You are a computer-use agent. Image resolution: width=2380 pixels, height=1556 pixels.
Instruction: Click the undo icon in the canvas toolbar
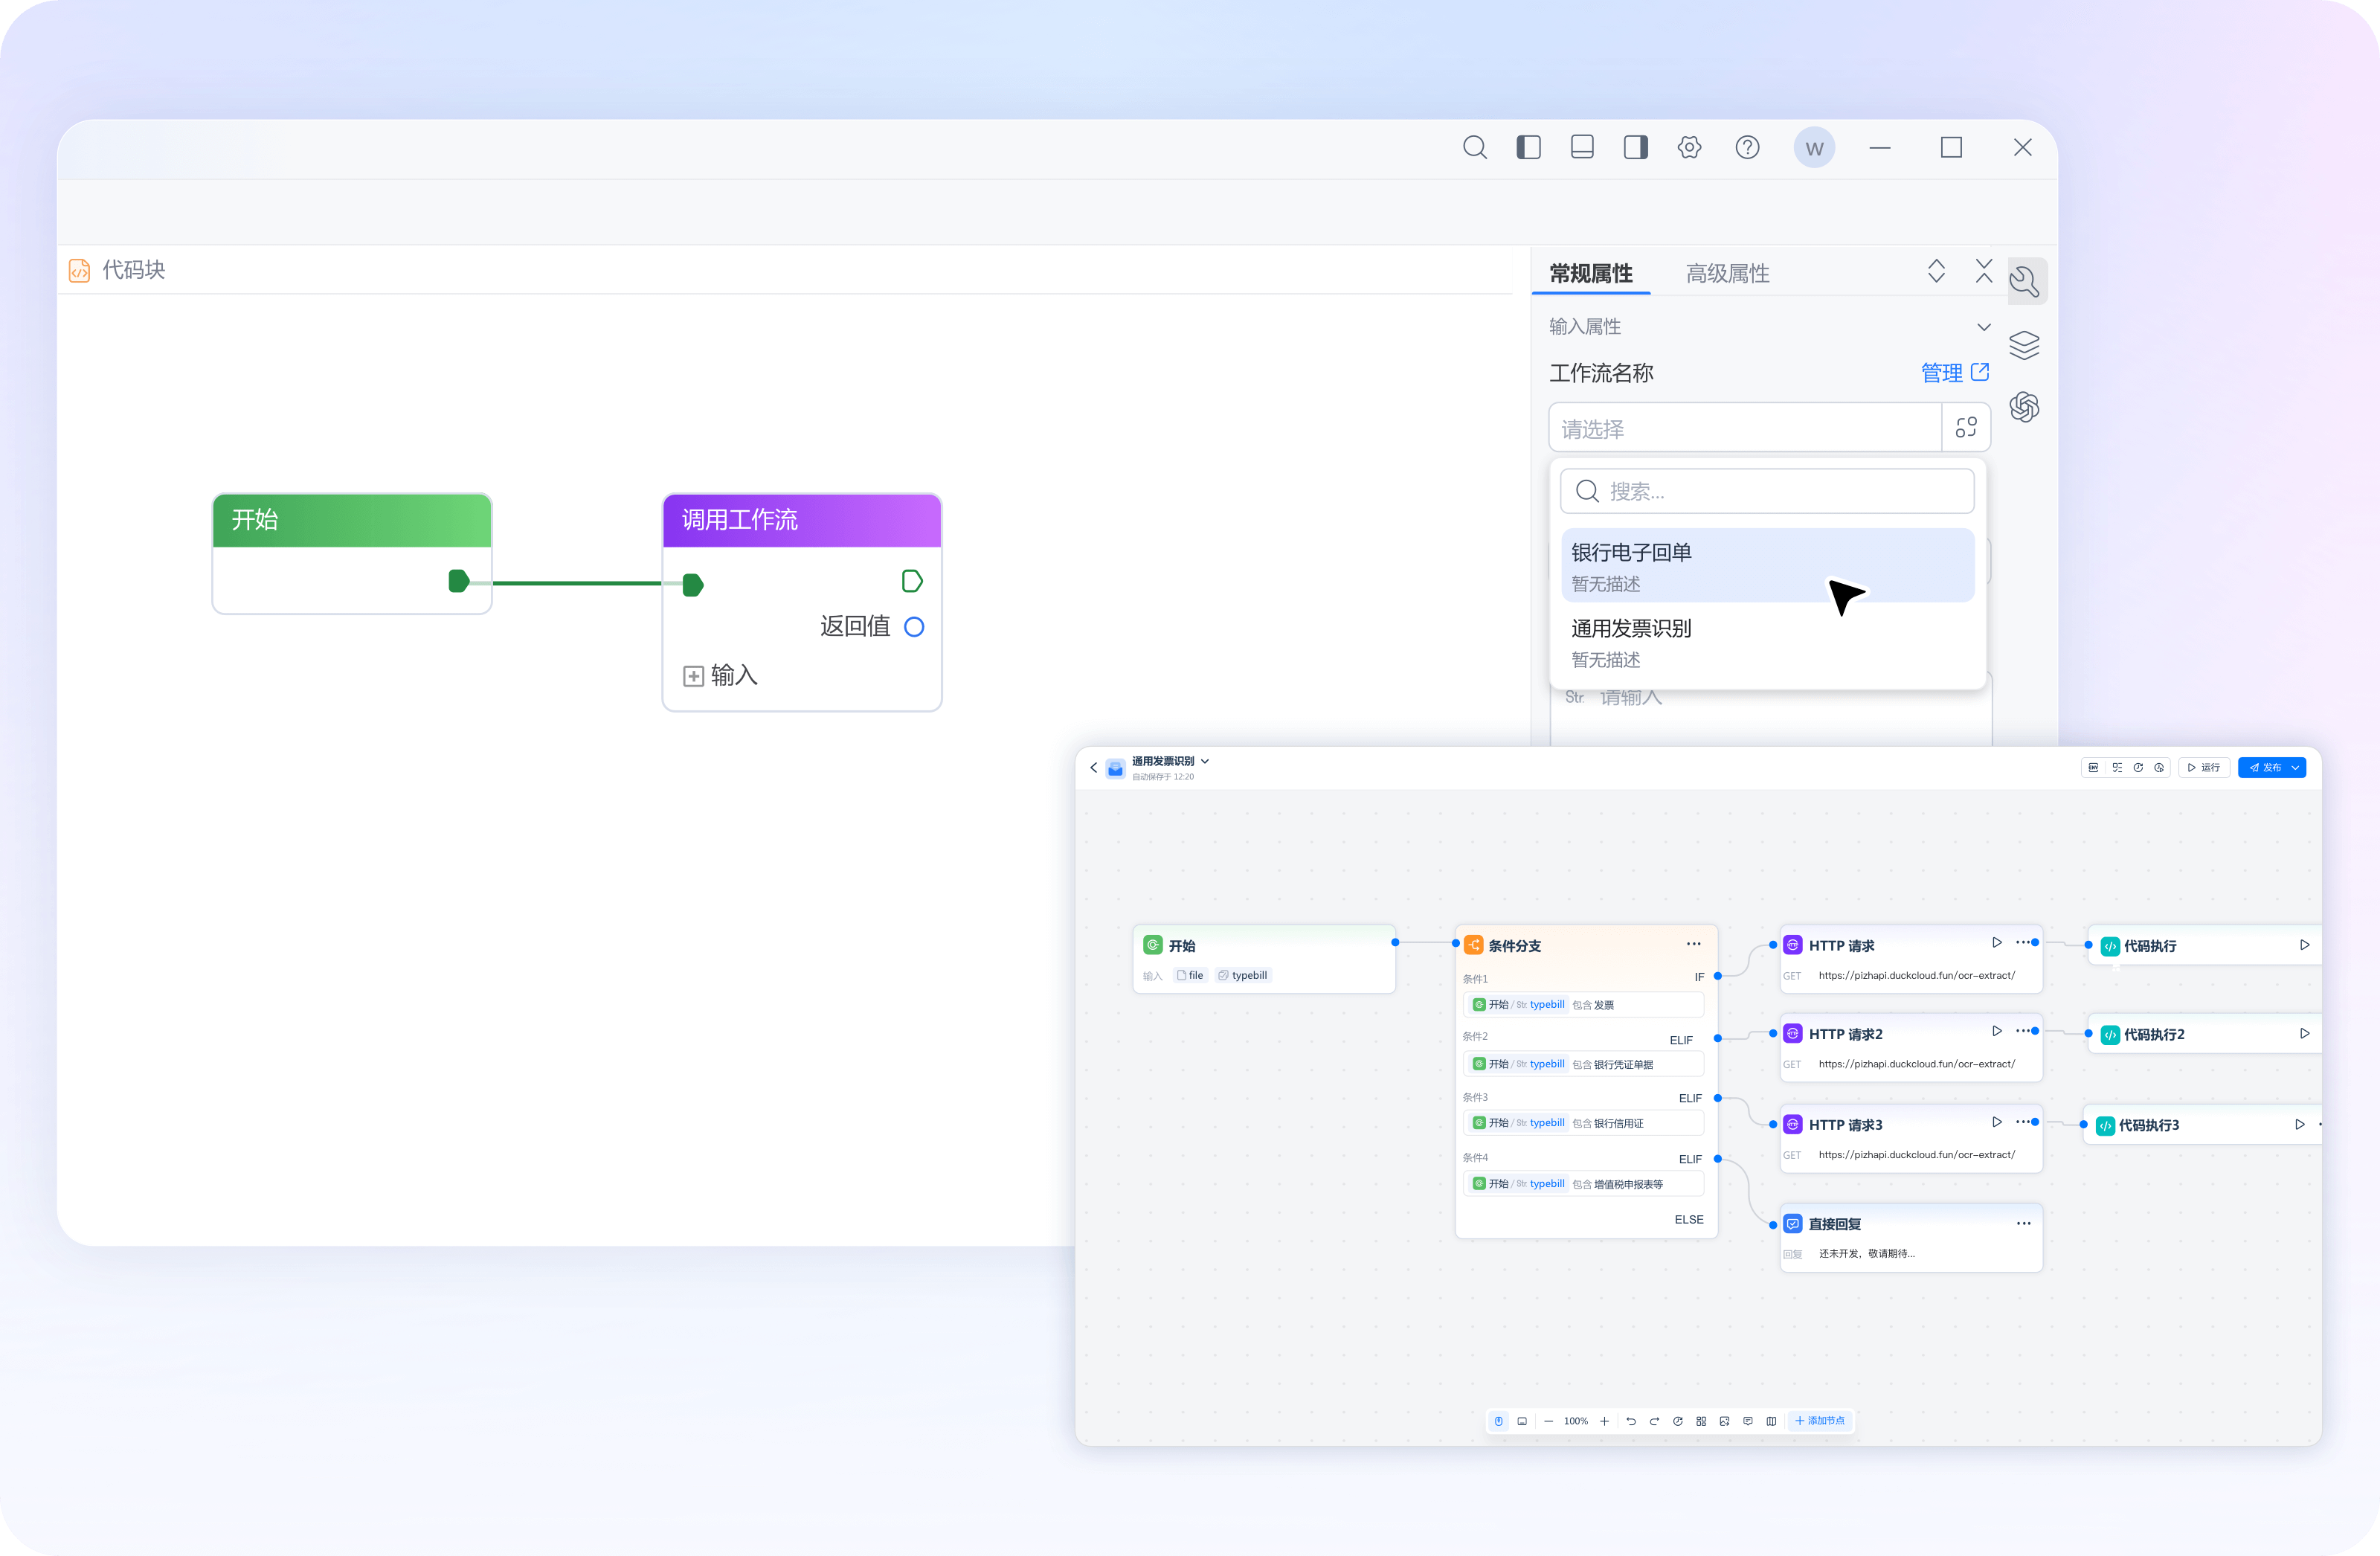[1631, 1422]
